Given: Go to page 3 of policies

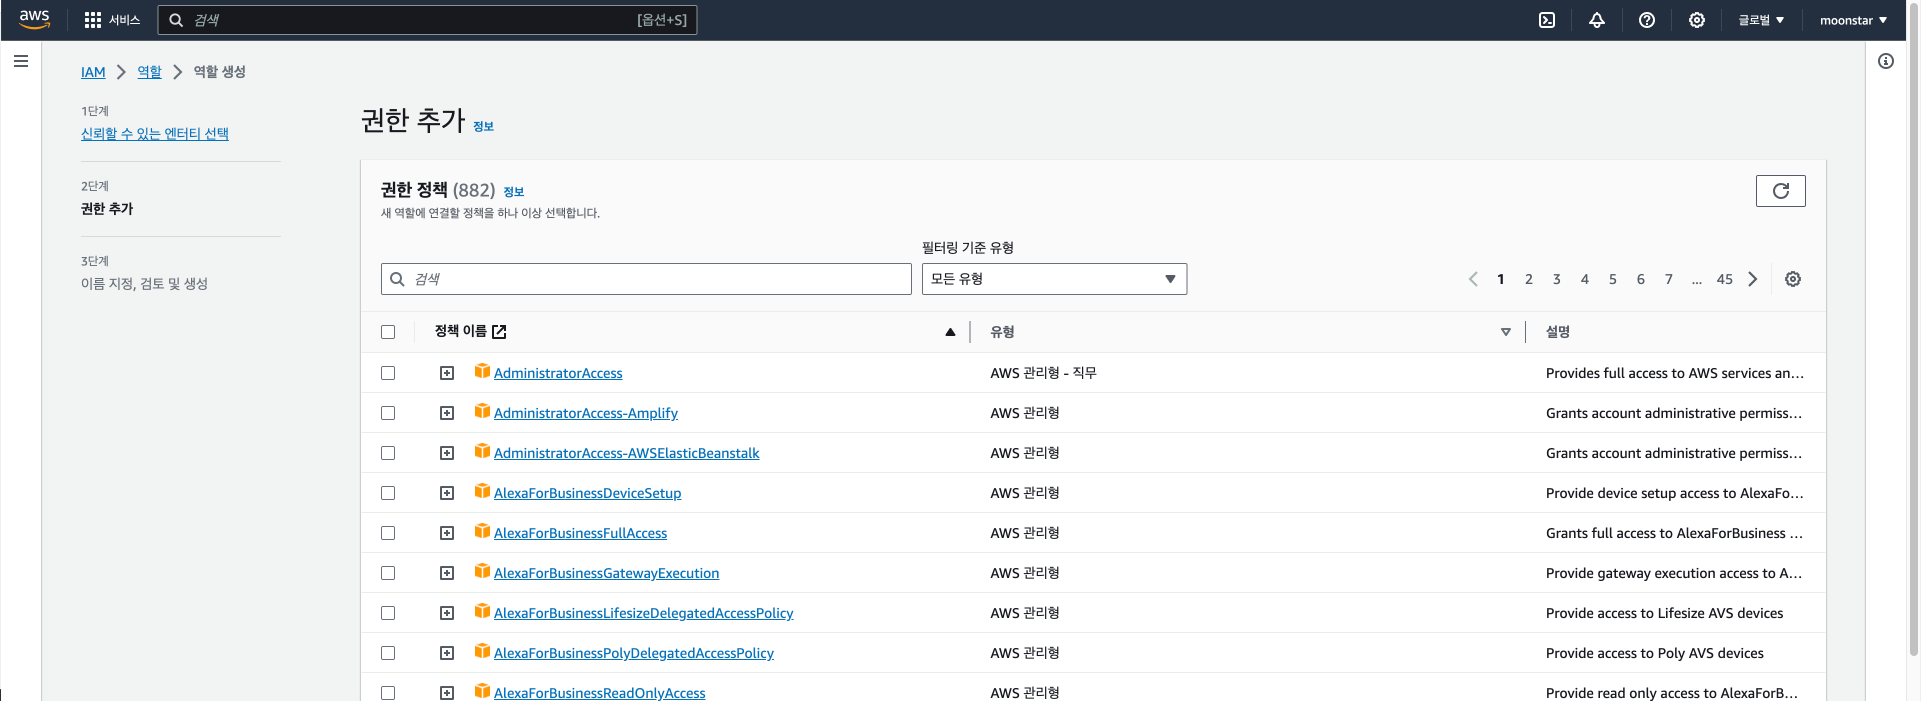Looking at the screenshot, I should point(1557,279).
